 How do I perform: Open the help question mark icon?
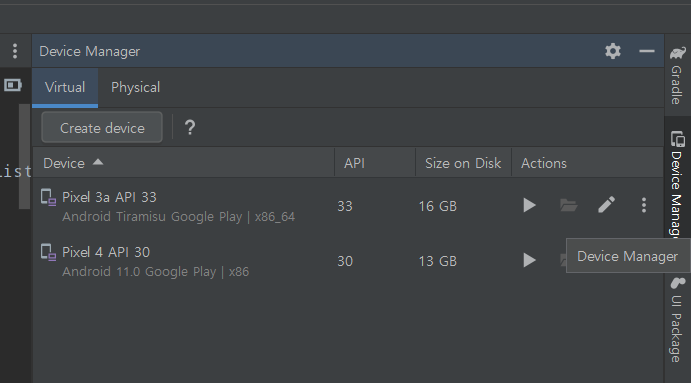190,127
